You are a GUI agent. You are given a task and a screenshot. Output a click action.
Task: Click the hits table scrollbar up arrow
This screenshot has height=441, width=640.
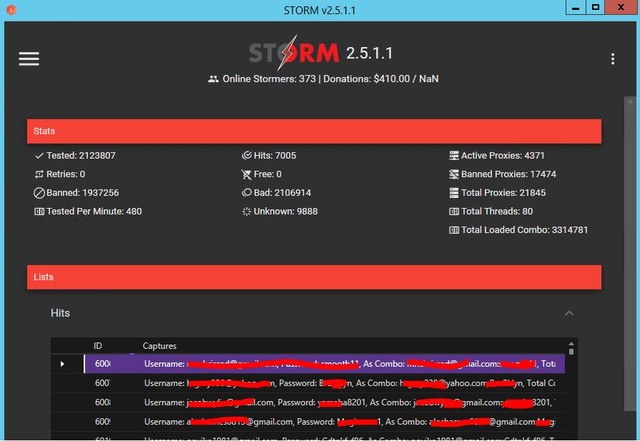[x=571, y=344]
